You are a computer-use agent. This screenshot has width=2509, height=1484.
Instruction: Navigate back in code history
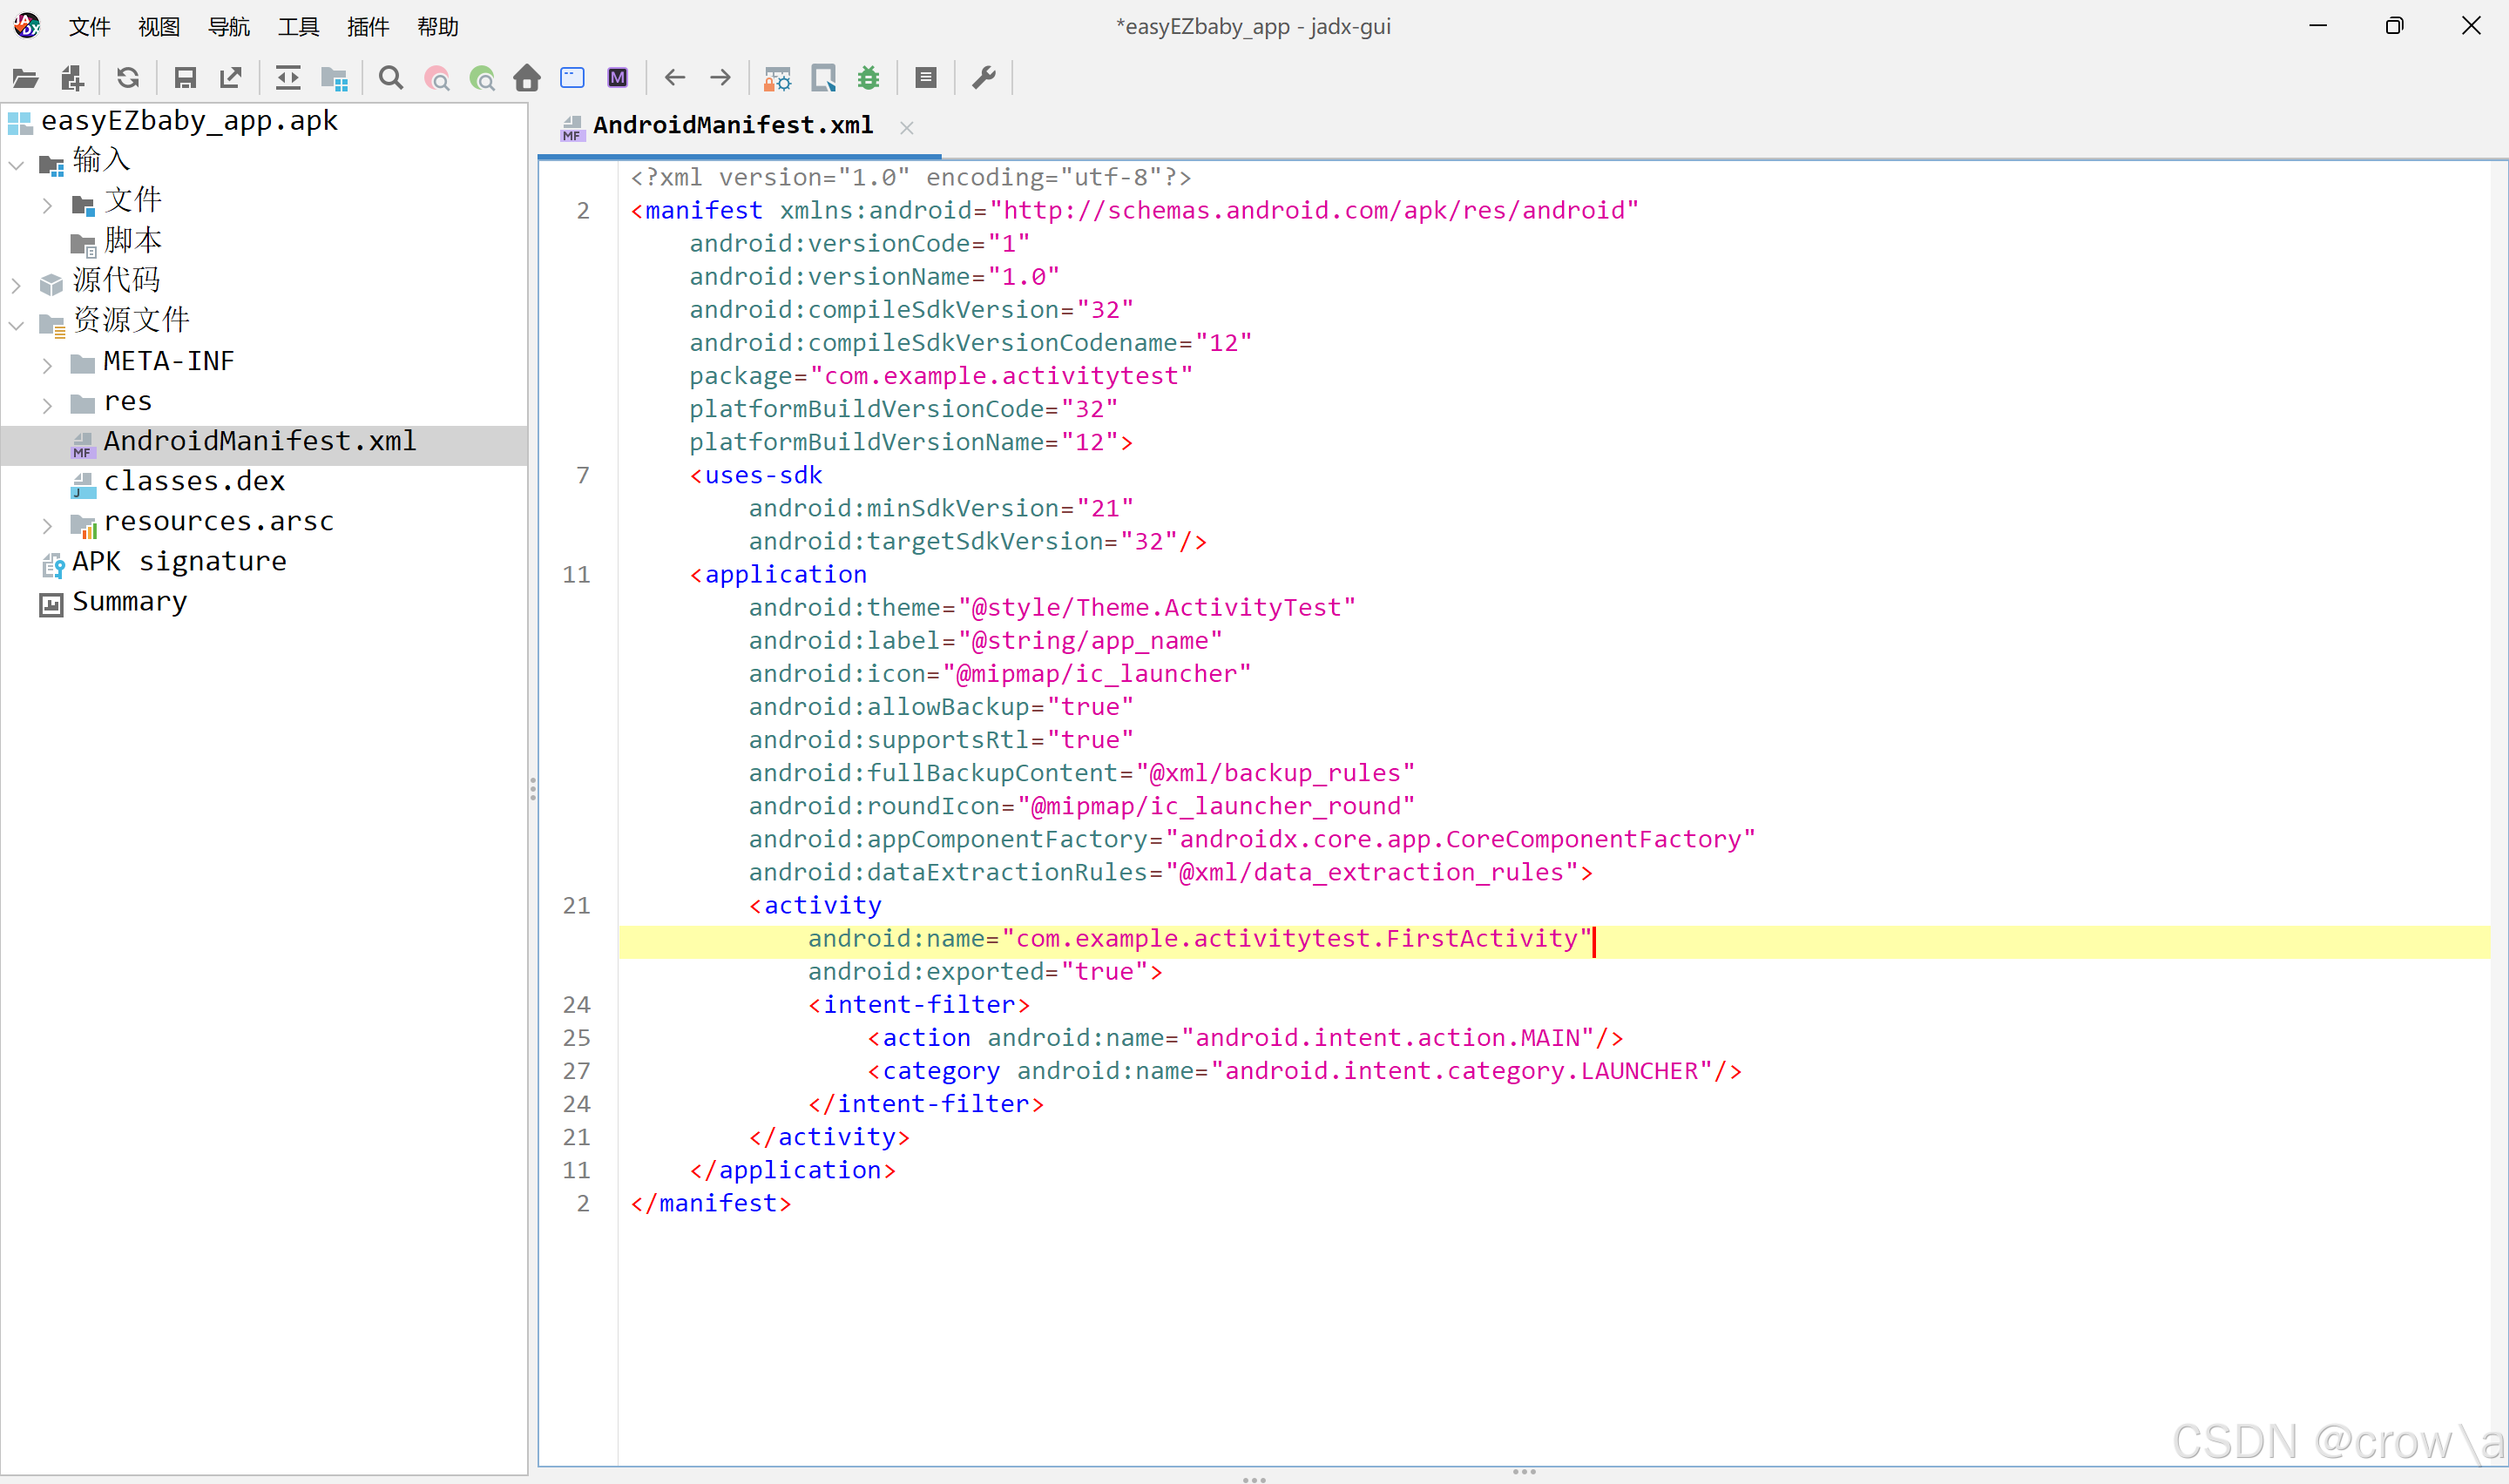675,78
